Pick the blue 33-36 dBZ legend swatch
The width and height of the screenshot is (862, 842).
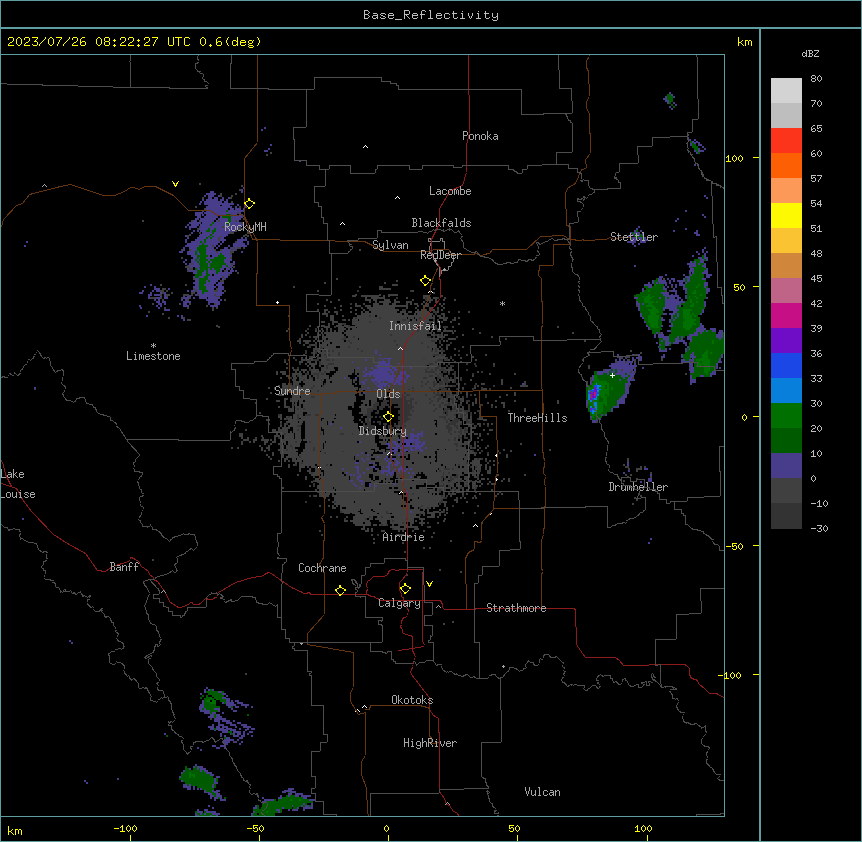tap(786, 365)
